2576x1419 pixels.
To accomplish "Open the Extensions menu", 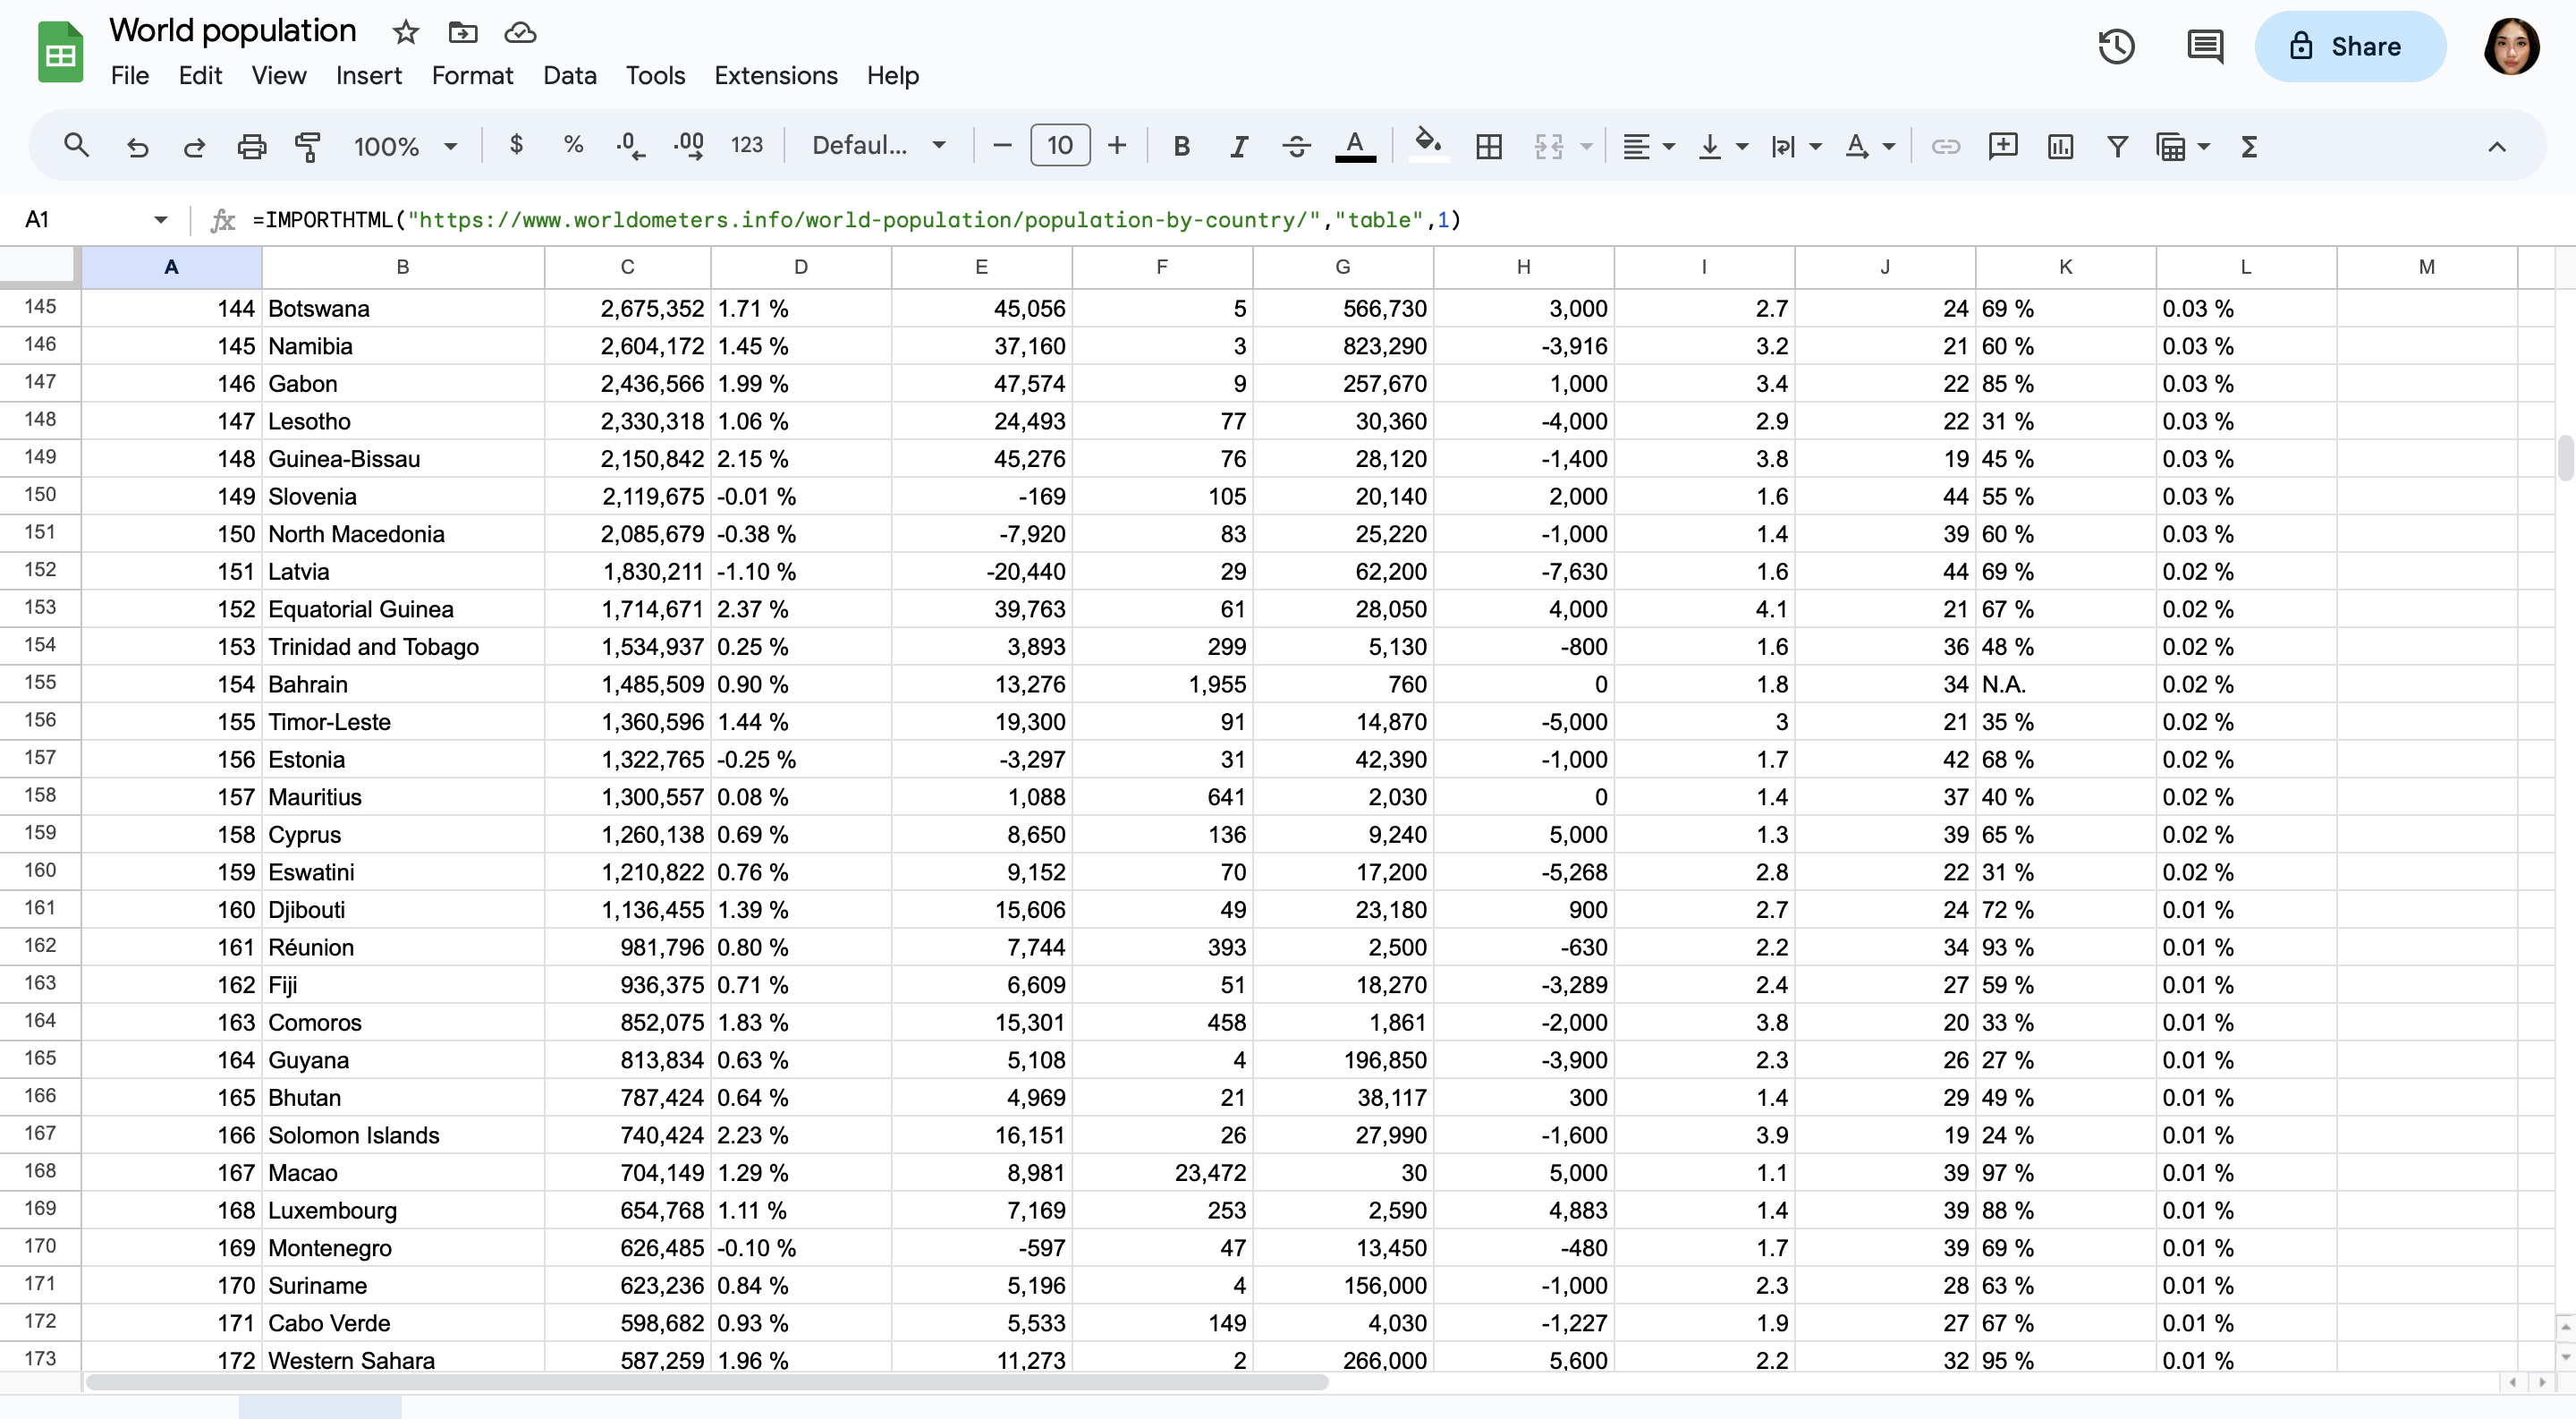I will click(775, 75).
